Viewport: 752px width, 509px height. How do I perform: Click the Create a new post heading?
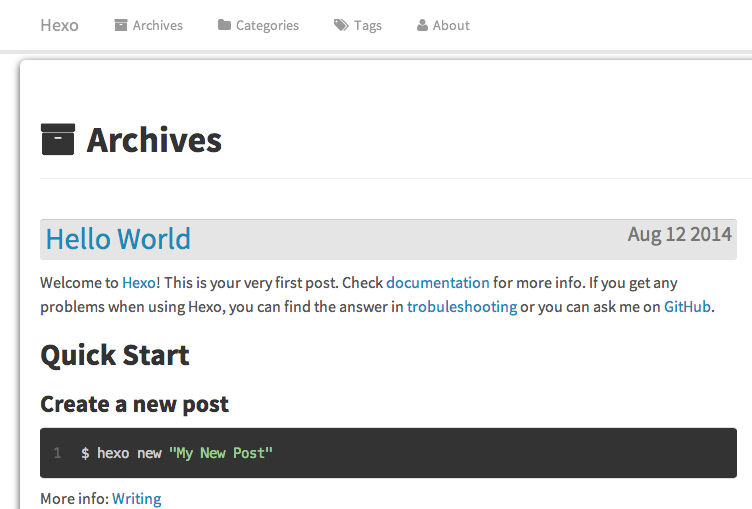(x=134, y=404)
